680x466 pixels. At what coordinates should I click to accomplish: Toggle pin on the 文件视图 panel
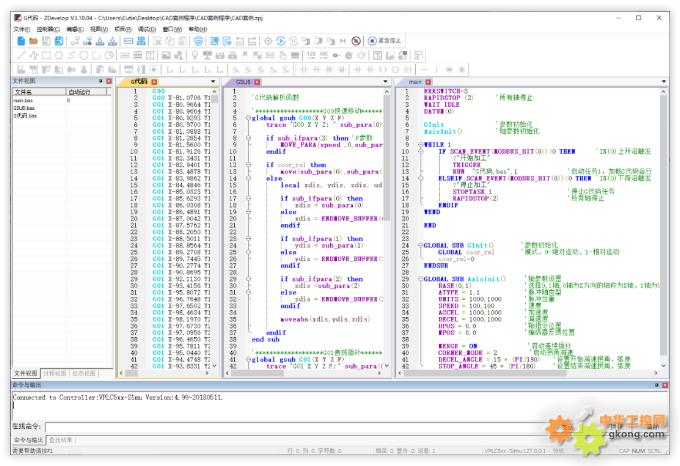(101, 81)
